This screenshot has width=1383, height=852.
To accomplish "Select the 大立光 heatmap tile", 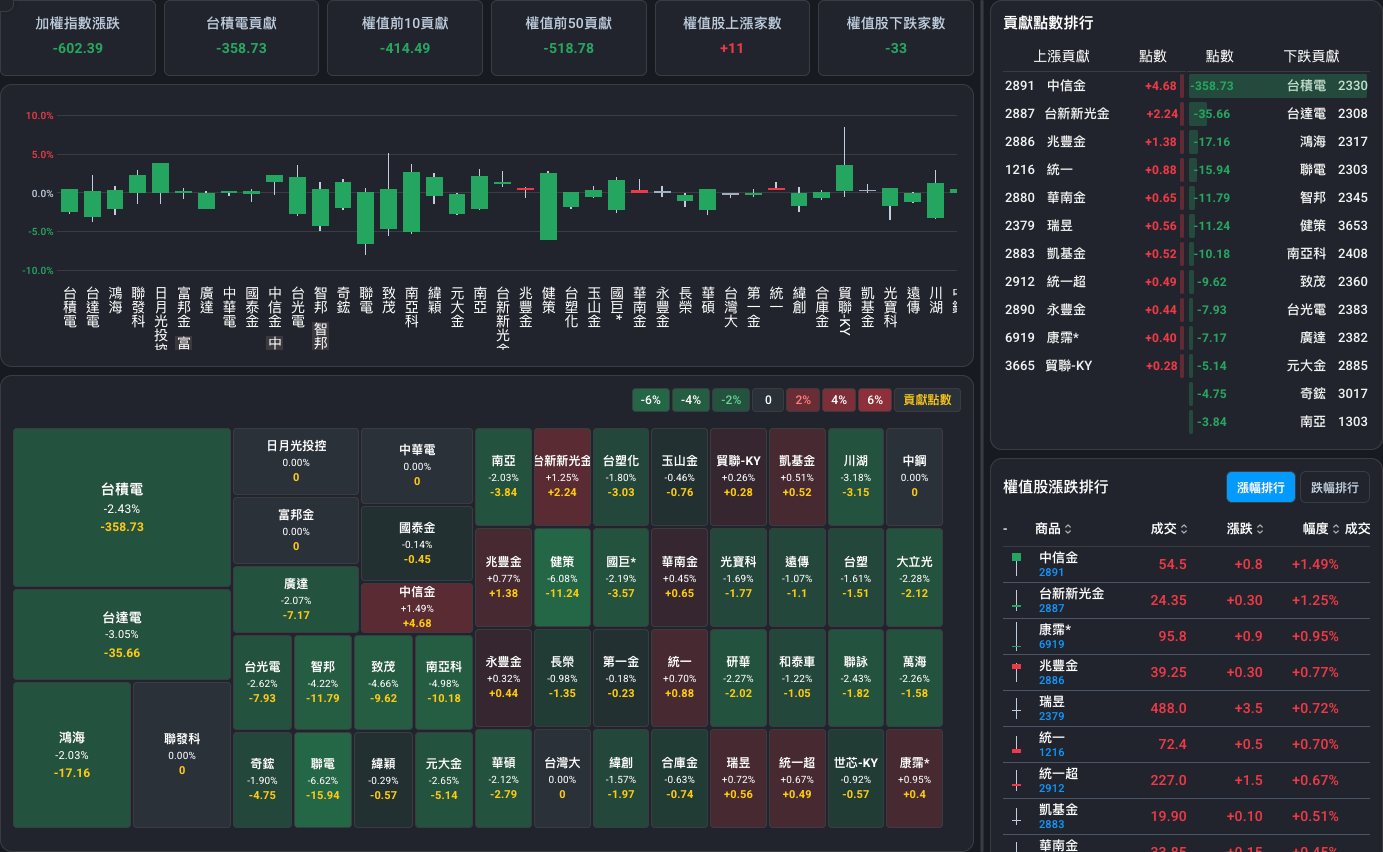I will pyautogui.click(x=914, y=578).
